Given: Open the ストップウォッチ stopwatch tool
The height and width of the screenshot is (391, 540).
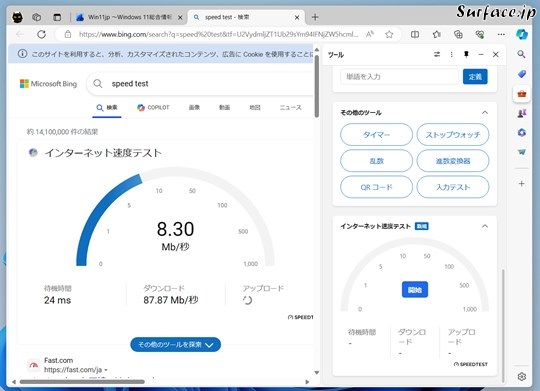Looking at the screenshot, I should pyautogui.click(x=453, y=135).
